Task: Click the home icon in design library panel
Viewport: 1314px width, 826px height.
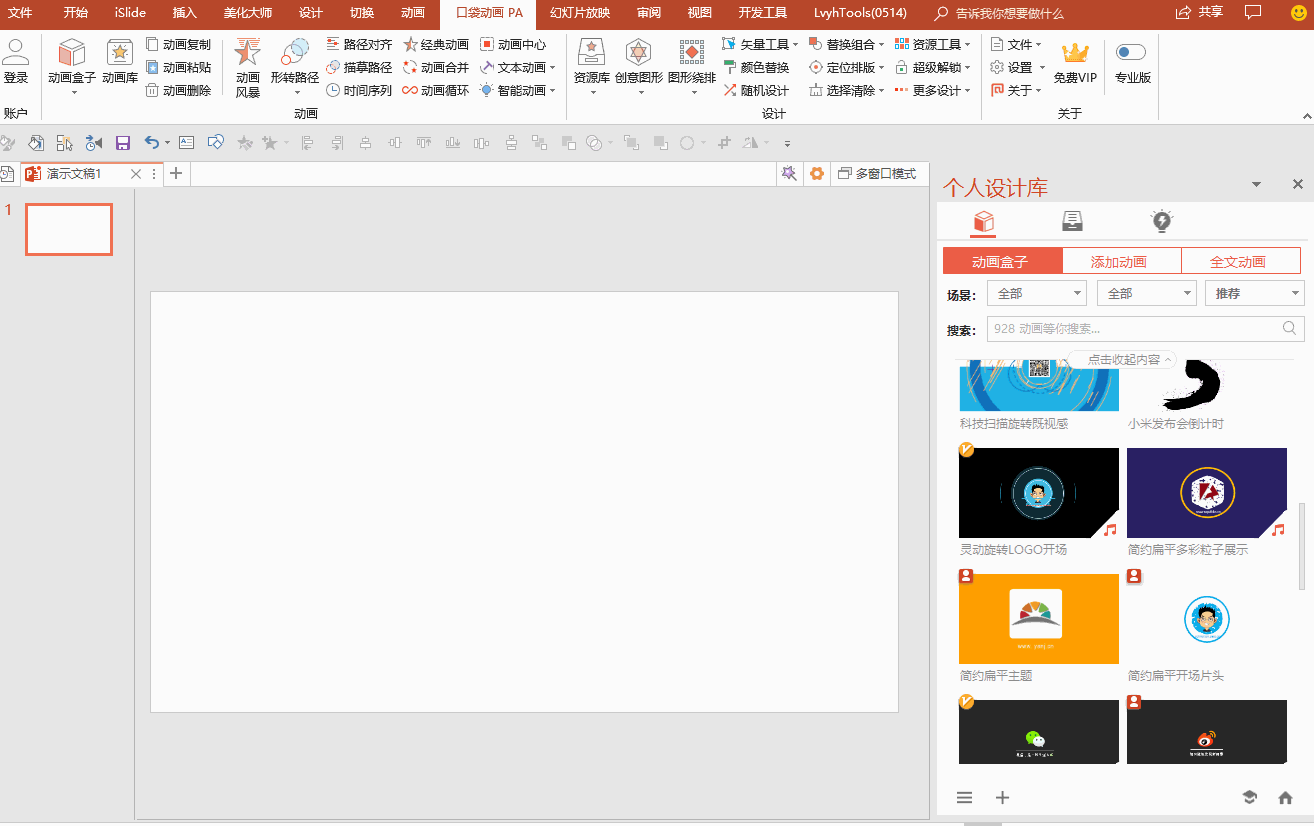Action: [1285, 797]
